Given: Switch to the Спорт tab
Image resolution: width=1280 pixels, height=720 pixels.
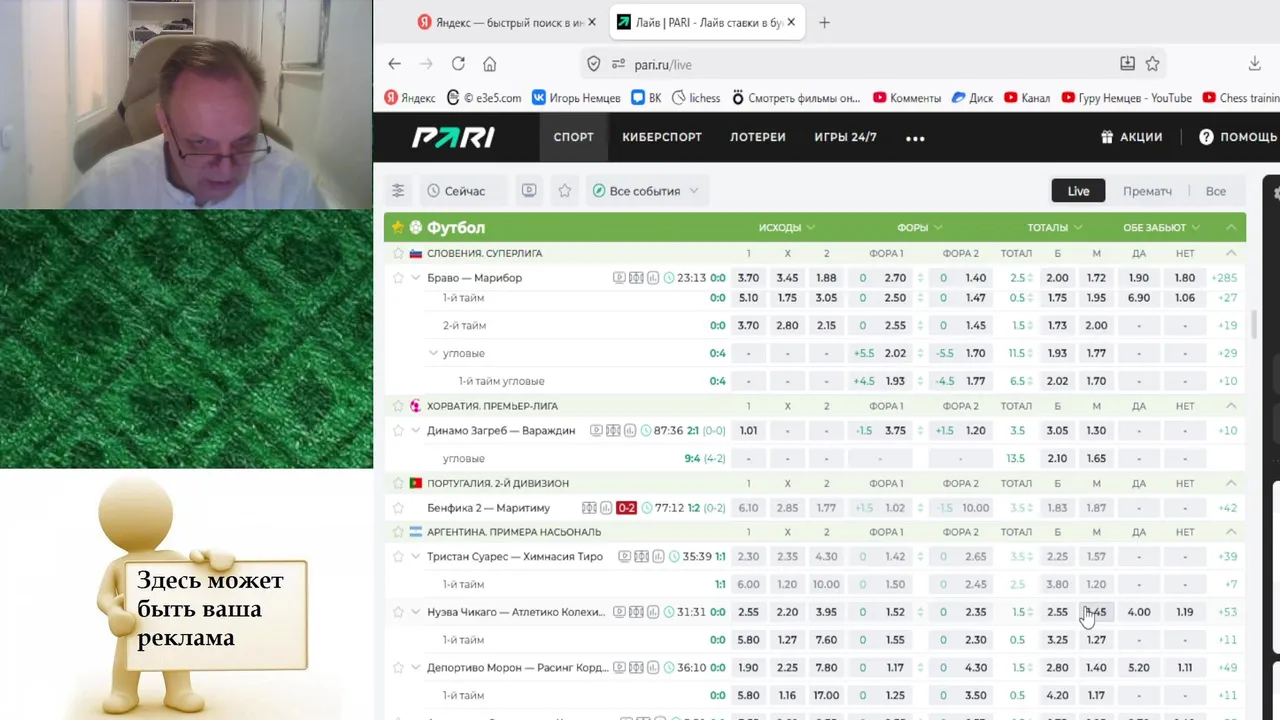Looking at the screenshot, I should click(x=573, y=137).
